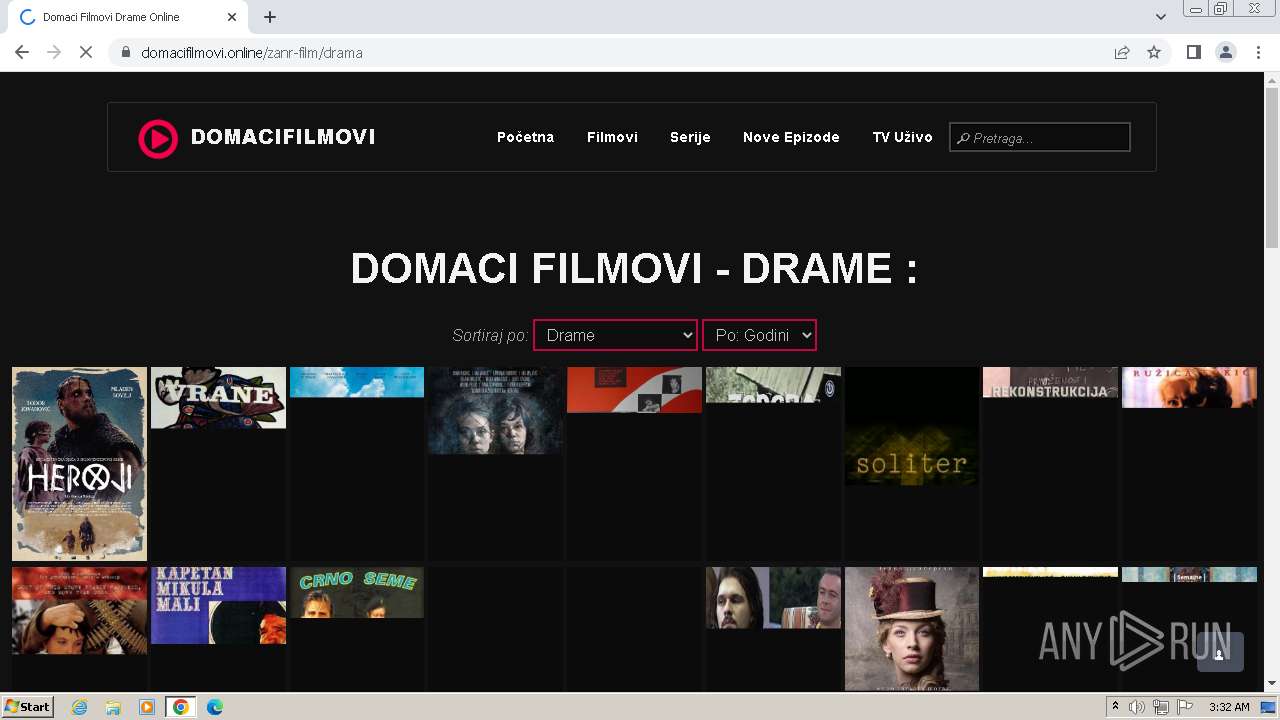1280x720 pixels.
Task: Open the Soliter movie thumbnail
Action: pyautogui.click(x=912, y=426)
